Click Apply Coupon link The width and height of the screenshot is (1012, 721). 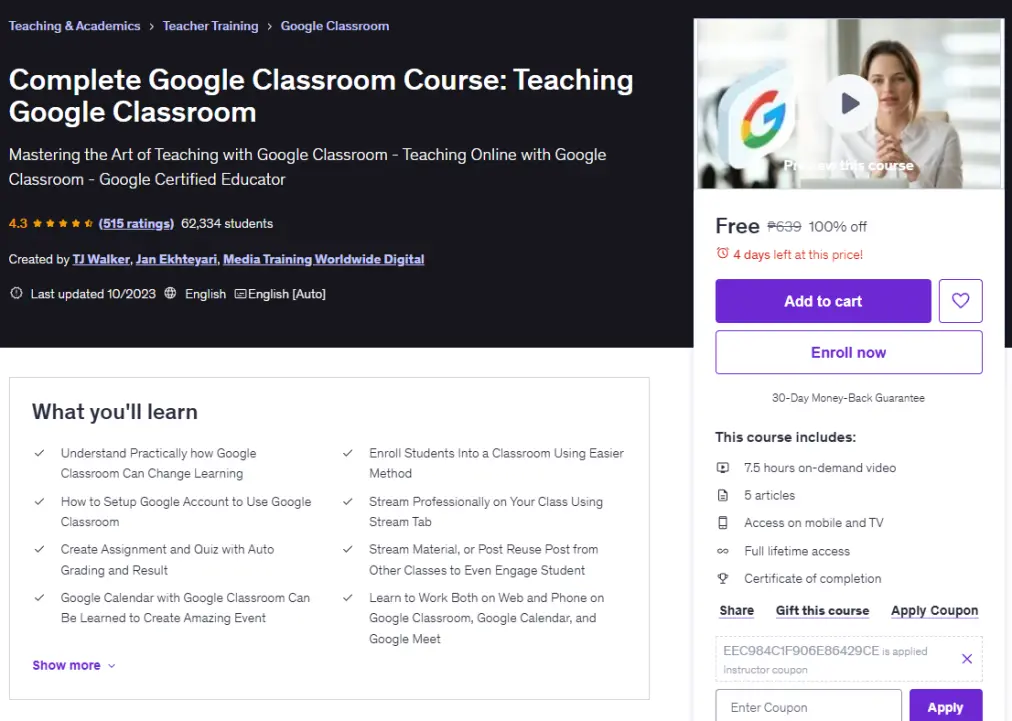pyautogui.click(x=935, y=611)
